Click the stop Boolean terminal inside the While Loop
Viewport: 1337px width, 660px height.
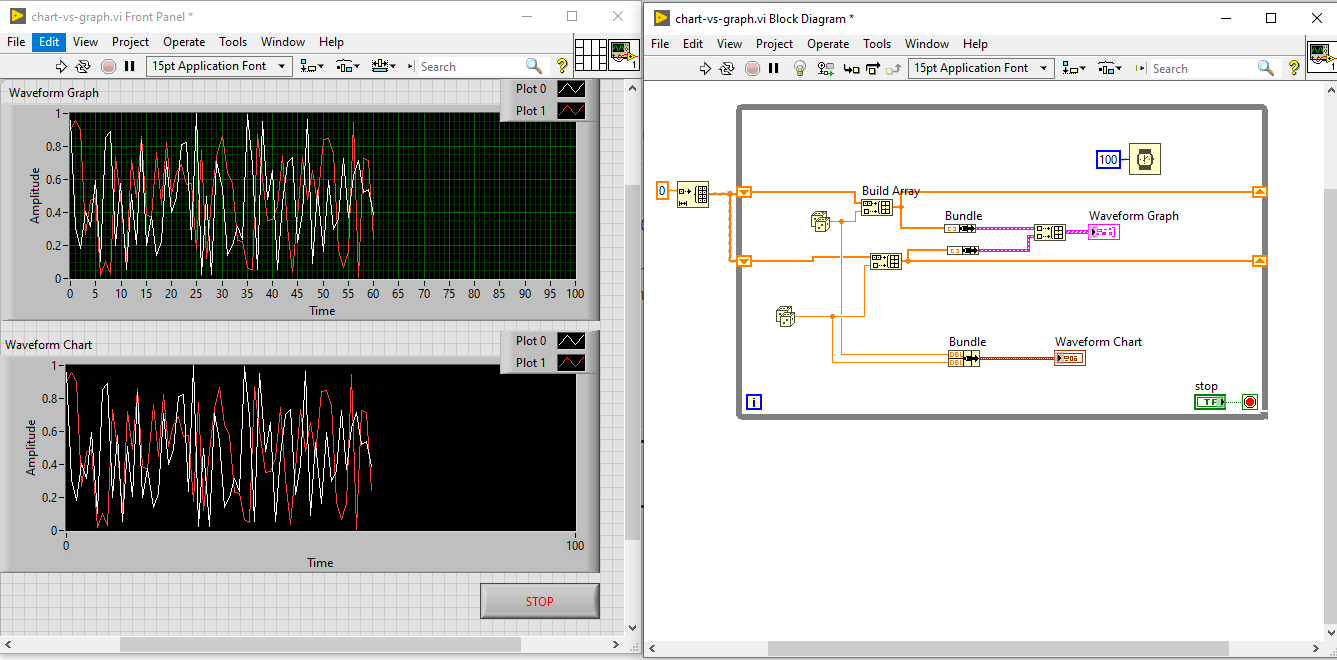tap(1209, 401)
